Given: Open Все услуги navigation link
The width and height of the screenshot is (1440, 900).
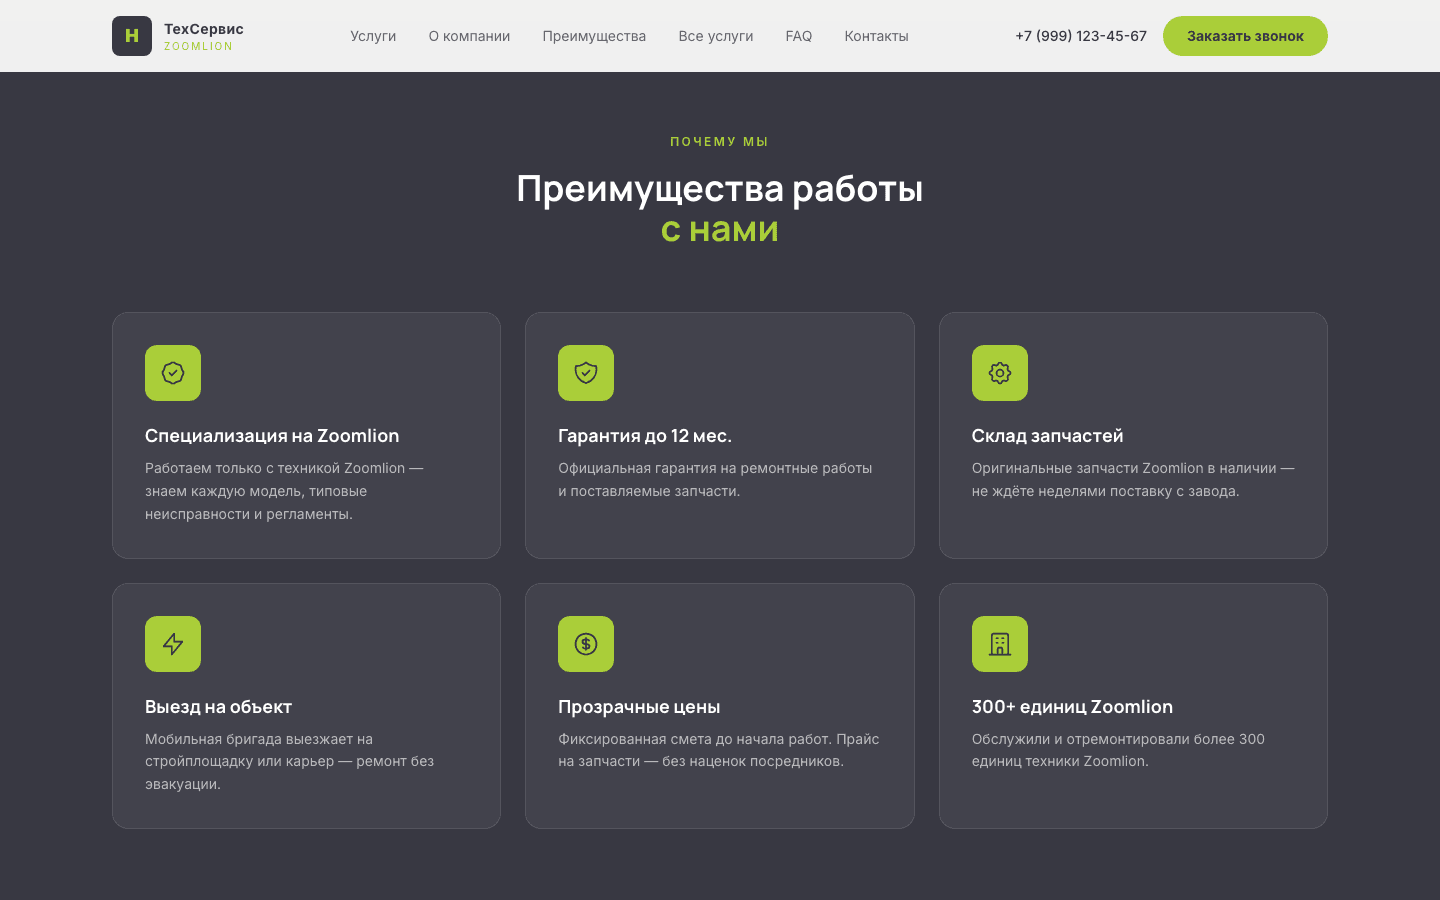Looking at the screenshot, I should [x=716, y=36].
